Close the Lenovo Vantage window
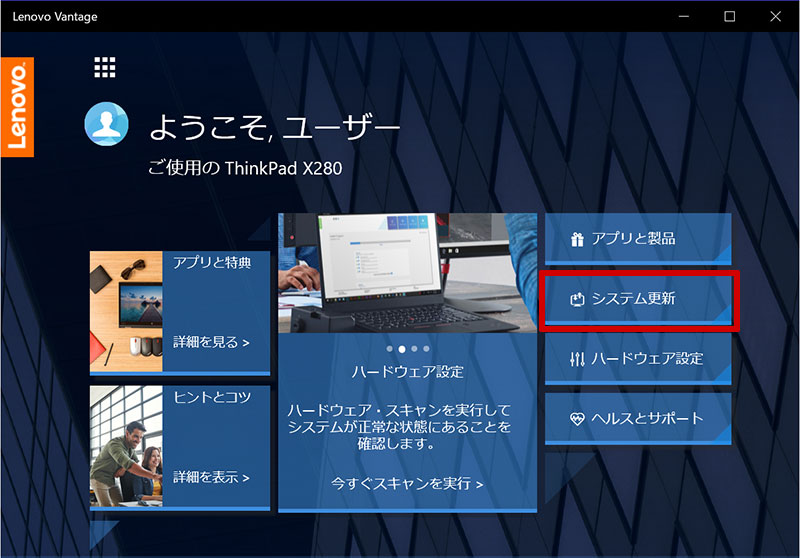 pos(776,16)
